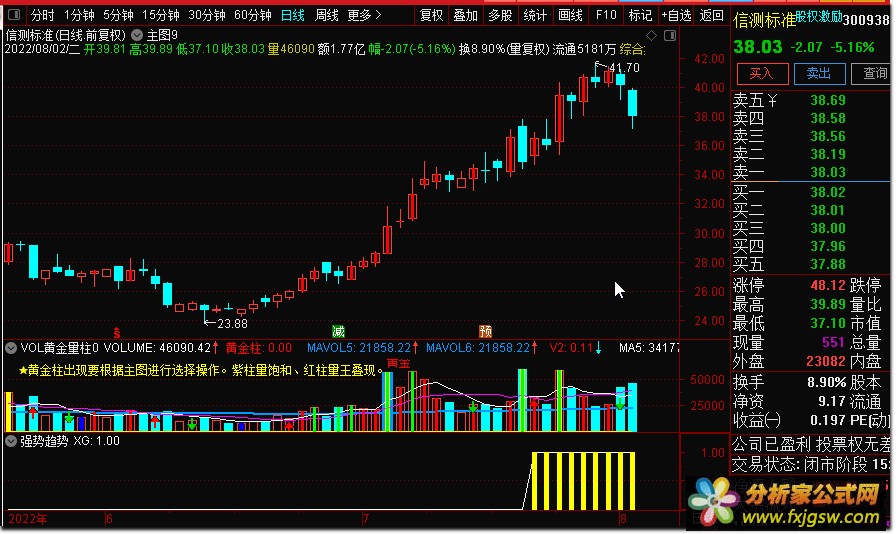The height and width of the screenshot is (534, 896).
Task: Select the 卖四 price 38.58
Action: [827, 118]
